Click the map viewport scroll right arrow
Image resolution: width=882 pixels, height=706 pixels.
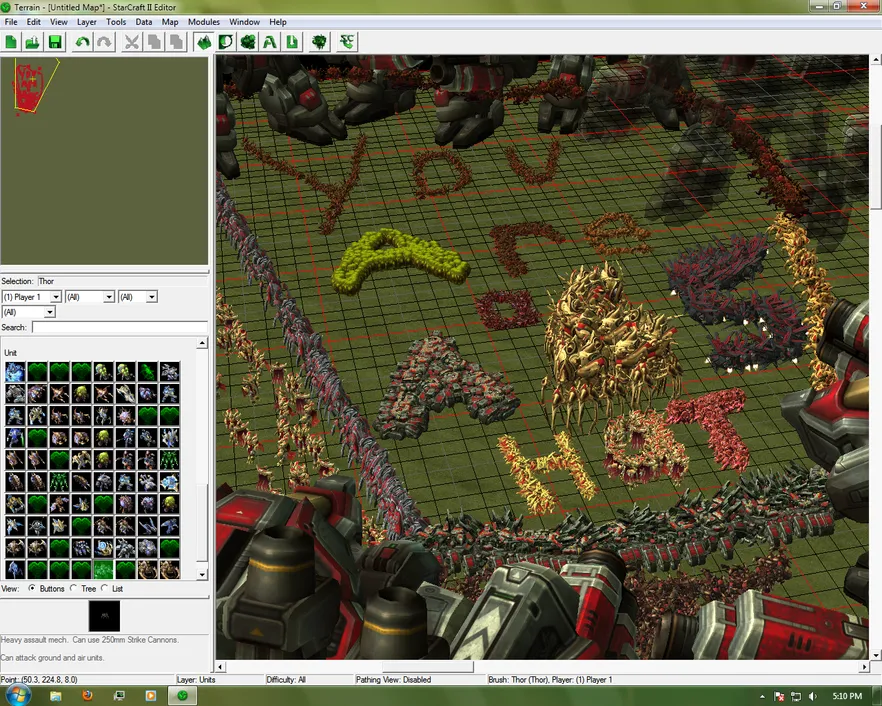coord(865,667)
